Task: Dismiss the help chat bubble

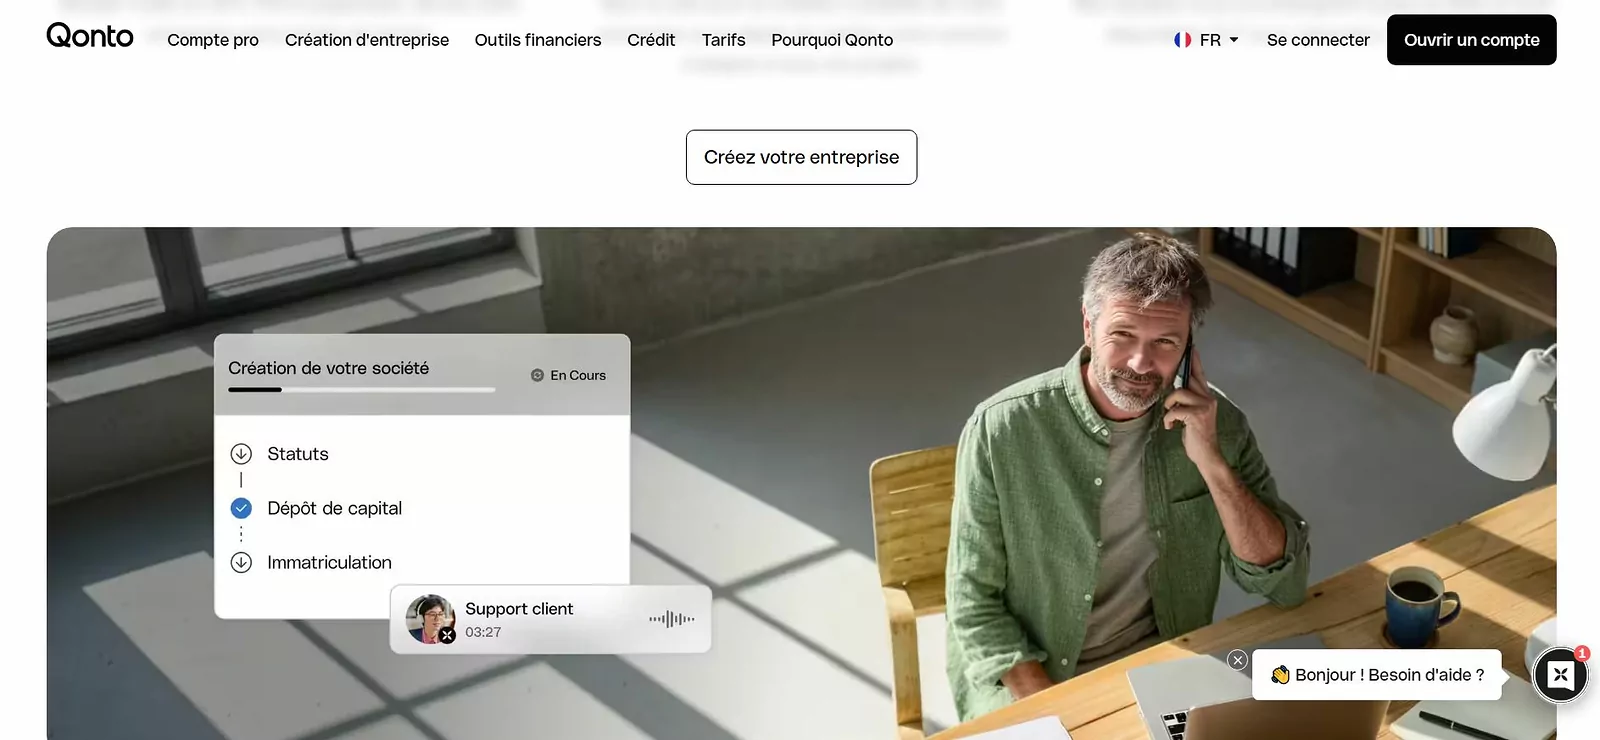Action: [1237, 660]
